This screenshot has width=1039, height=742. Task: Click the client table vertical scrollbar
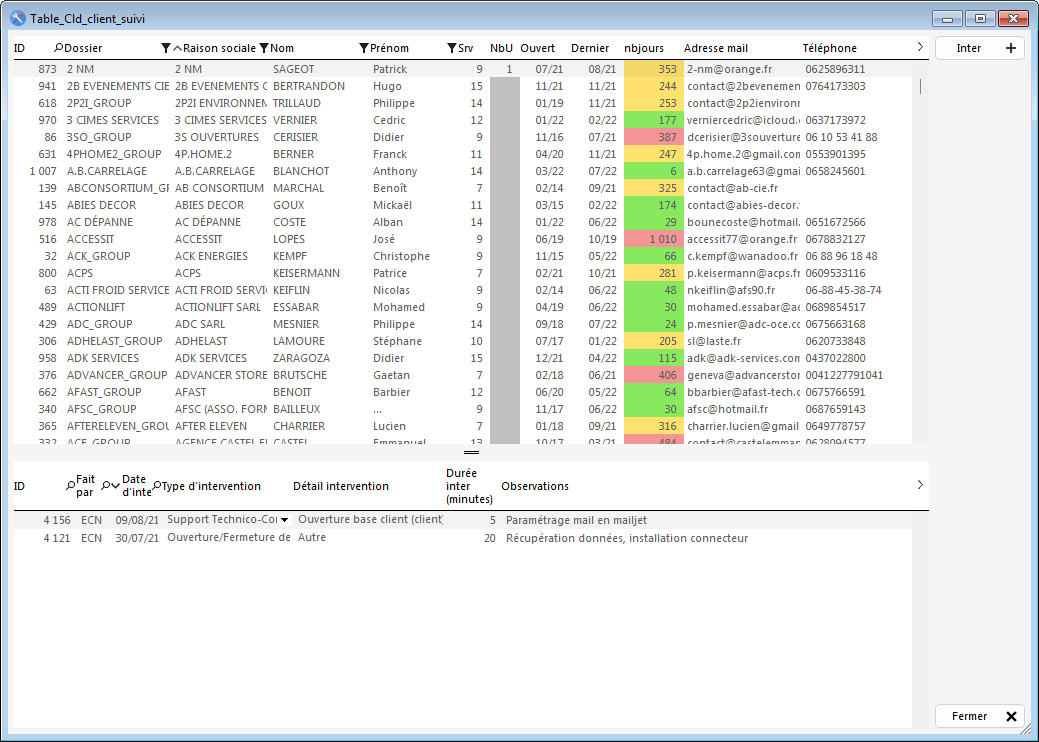coord(920,250)
